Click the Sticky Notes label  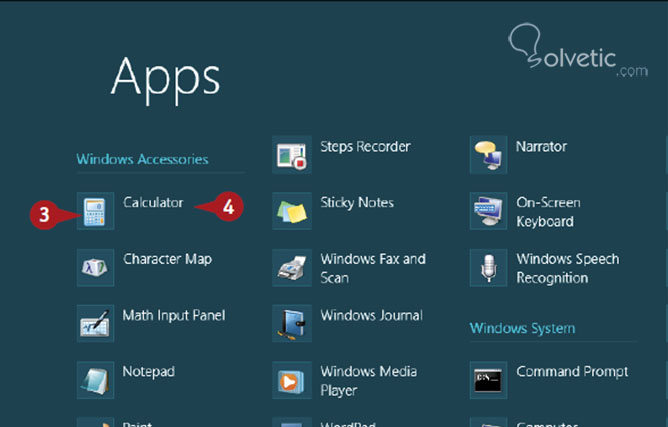(357, 203)
